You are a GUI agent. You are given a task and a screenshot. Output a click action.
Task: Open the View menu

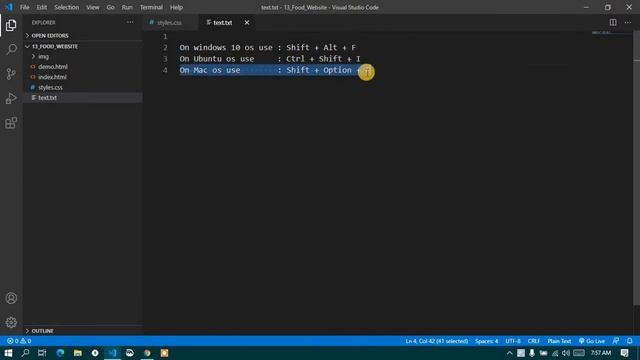[x=93, y=7]
